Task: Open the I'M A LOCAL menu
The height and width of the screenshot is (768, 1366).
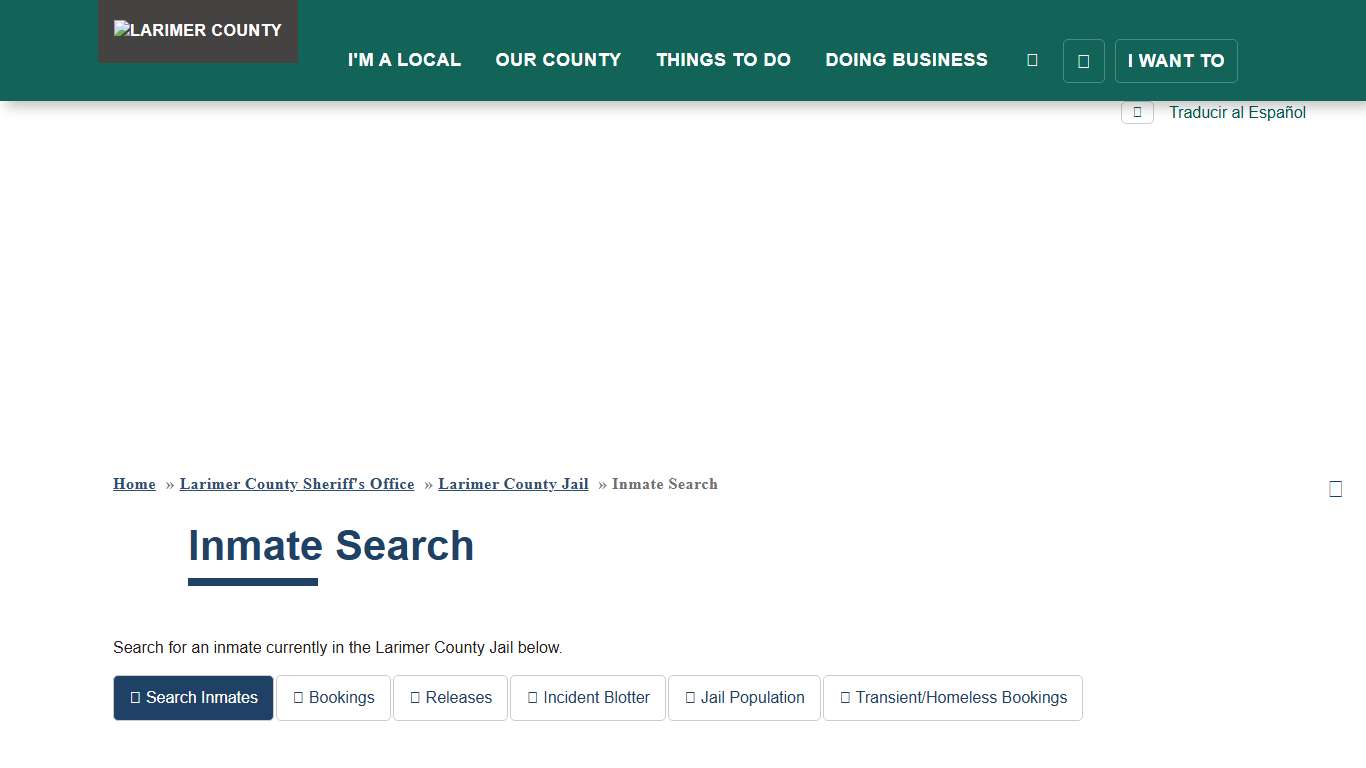Action: coord(404,60)
